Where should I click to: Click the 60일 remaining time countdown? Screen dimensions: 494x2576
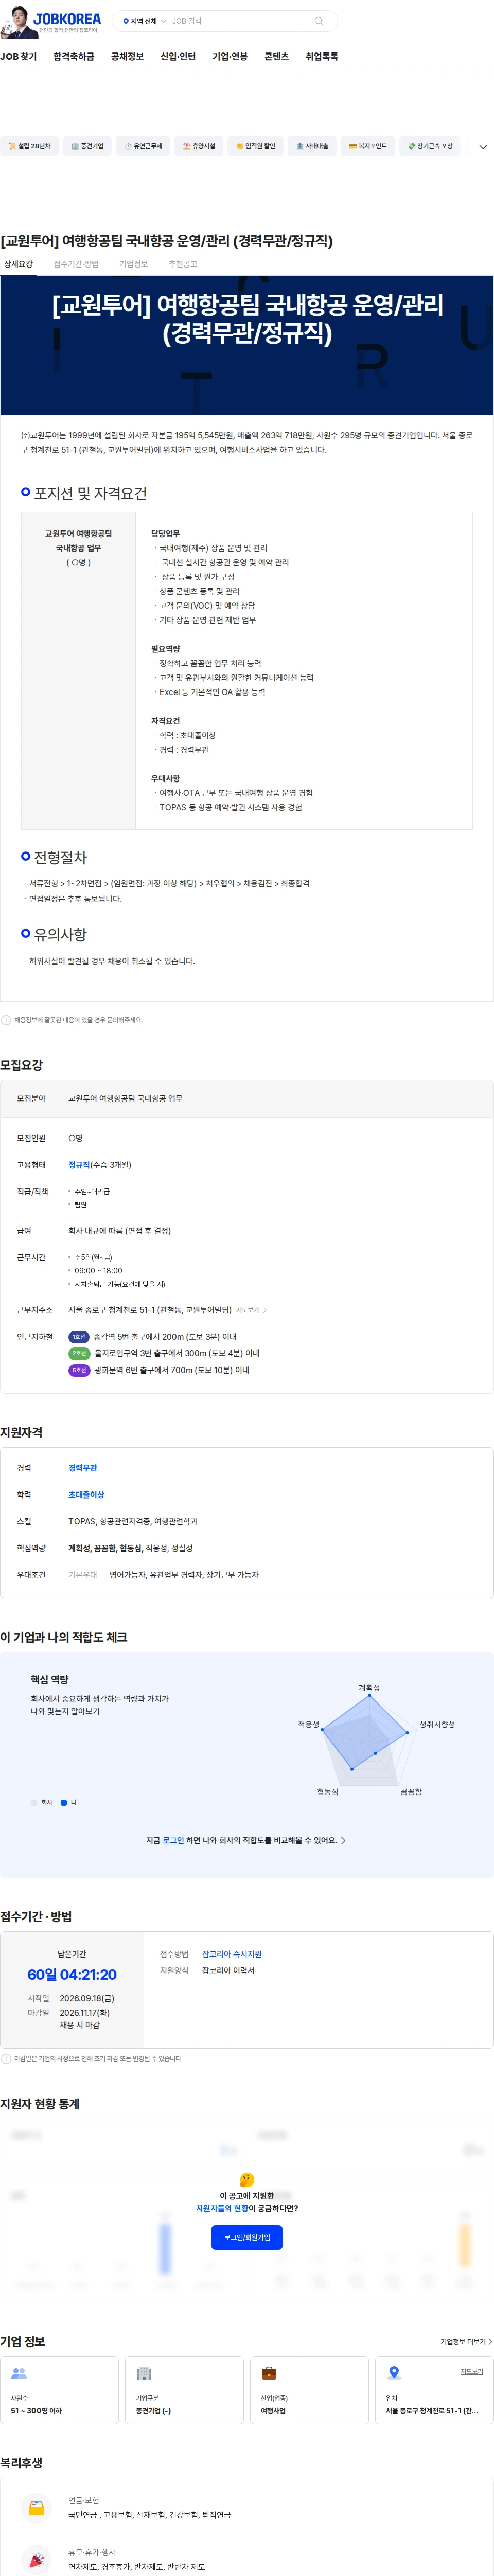coord(72,1974)
